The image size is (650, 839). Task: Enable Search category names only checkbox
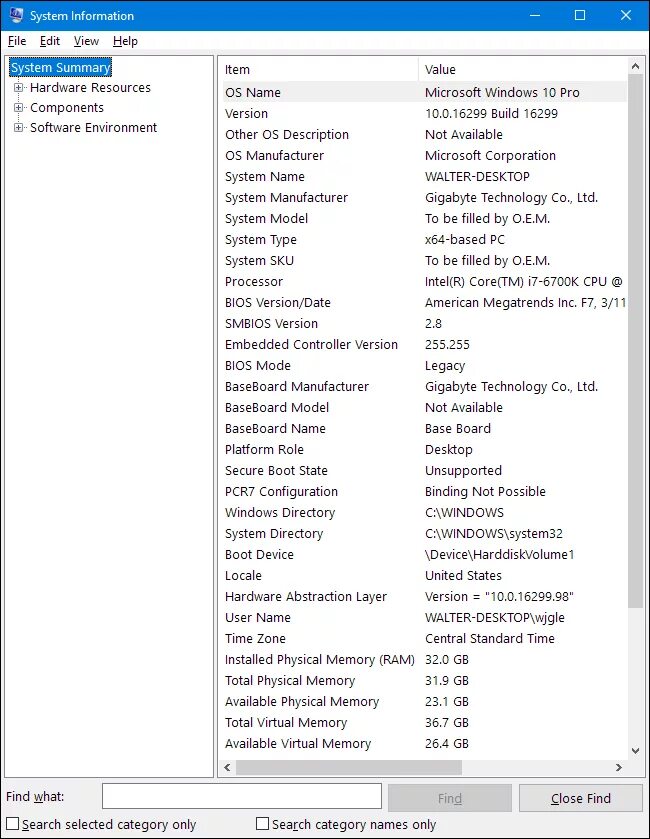coord(262,823)
